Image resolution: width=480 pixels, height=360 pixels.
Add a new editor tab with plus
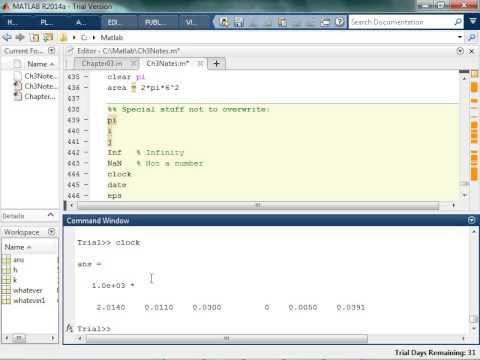tap(216, 63)
